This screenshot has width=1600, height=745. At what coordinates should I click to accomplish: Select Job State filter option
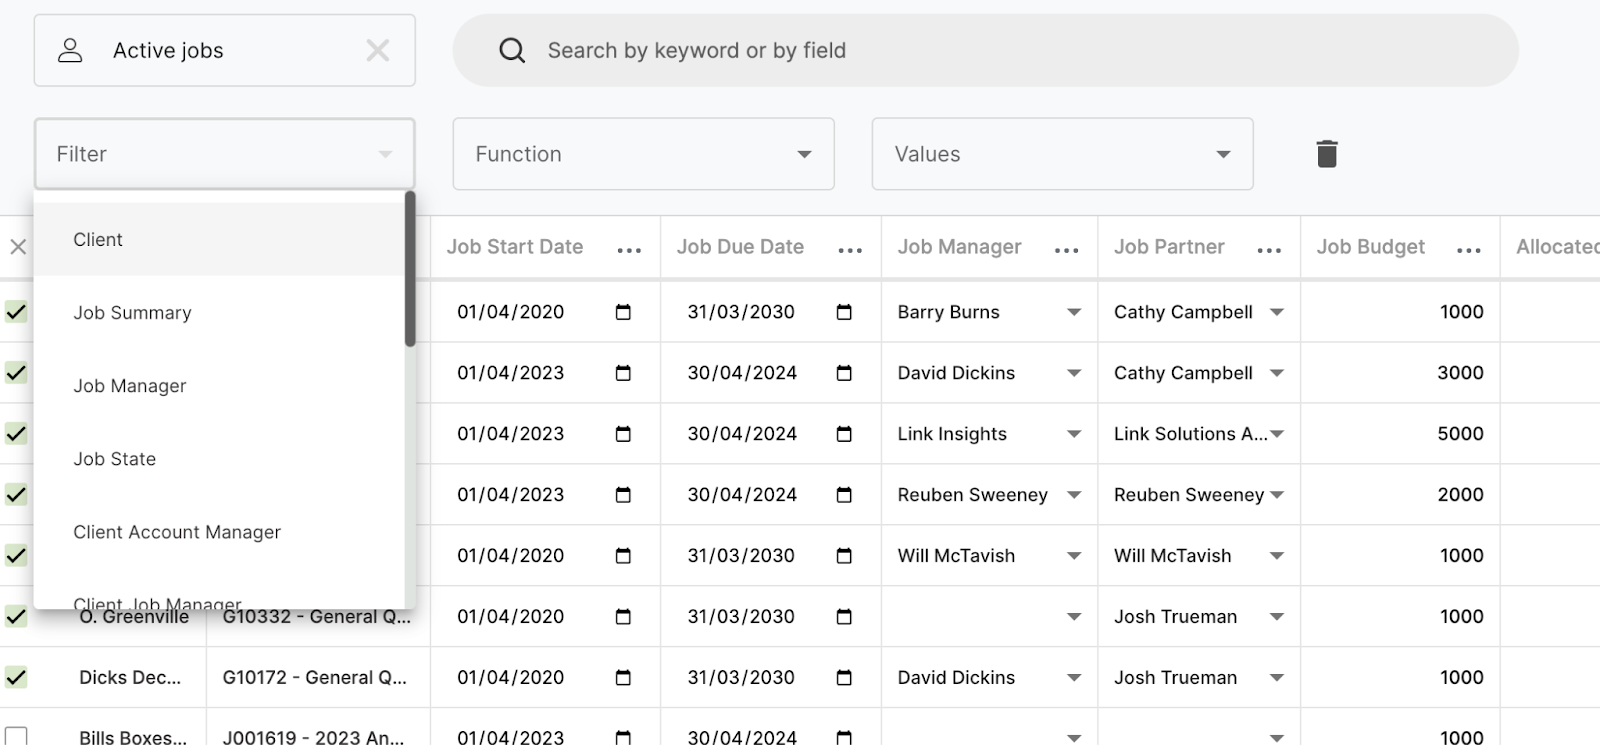(114, 459)
